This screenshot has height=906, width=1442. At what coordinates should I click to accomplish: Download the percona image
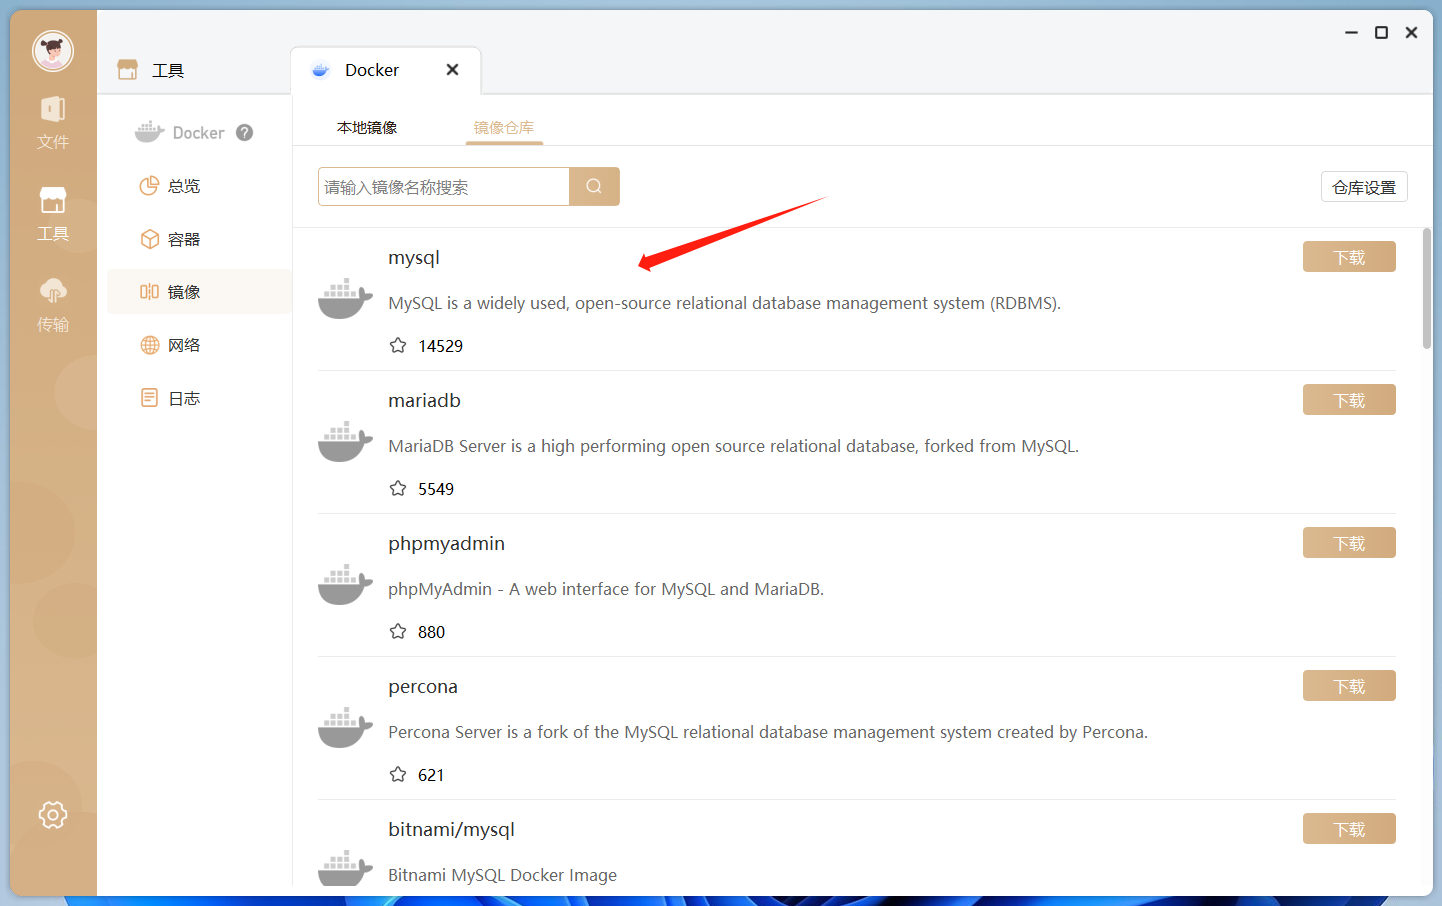1349,686
